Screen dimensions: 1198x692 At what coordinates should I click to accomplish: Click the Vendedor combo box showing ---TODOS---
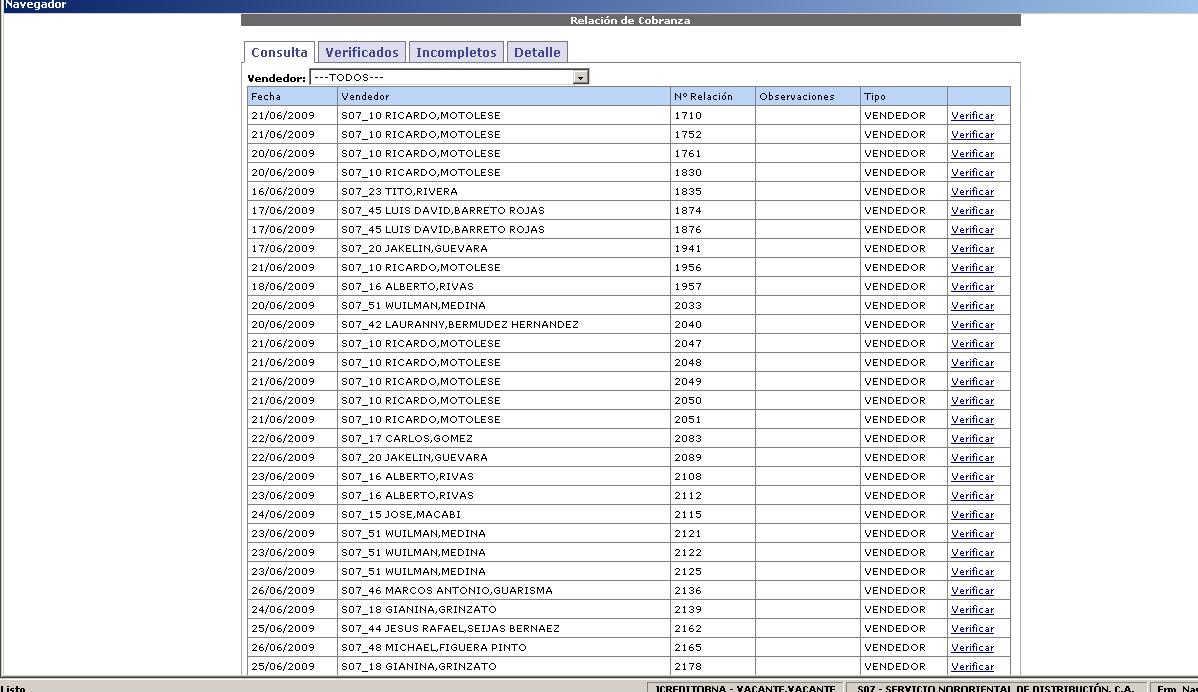point(448,77)
